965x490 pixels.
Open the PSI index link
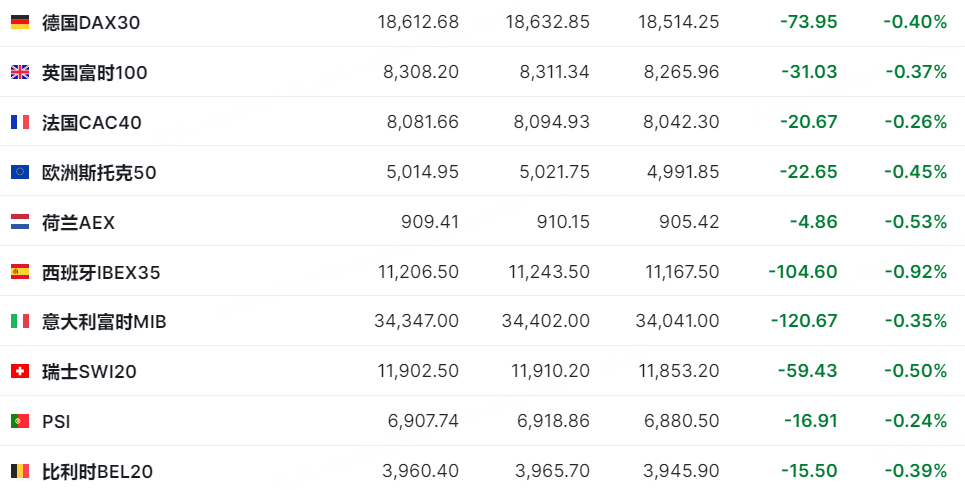(56, 421)
